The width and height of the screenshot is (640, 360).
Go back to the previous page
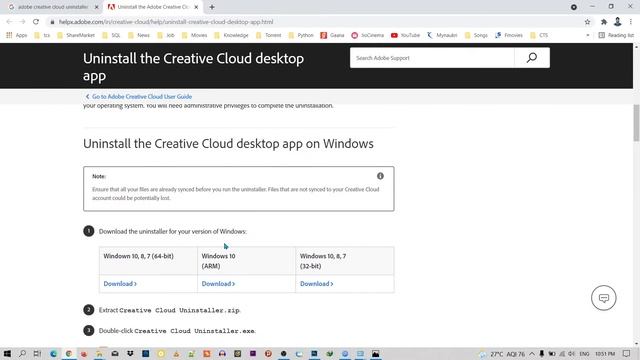[9, 22]
